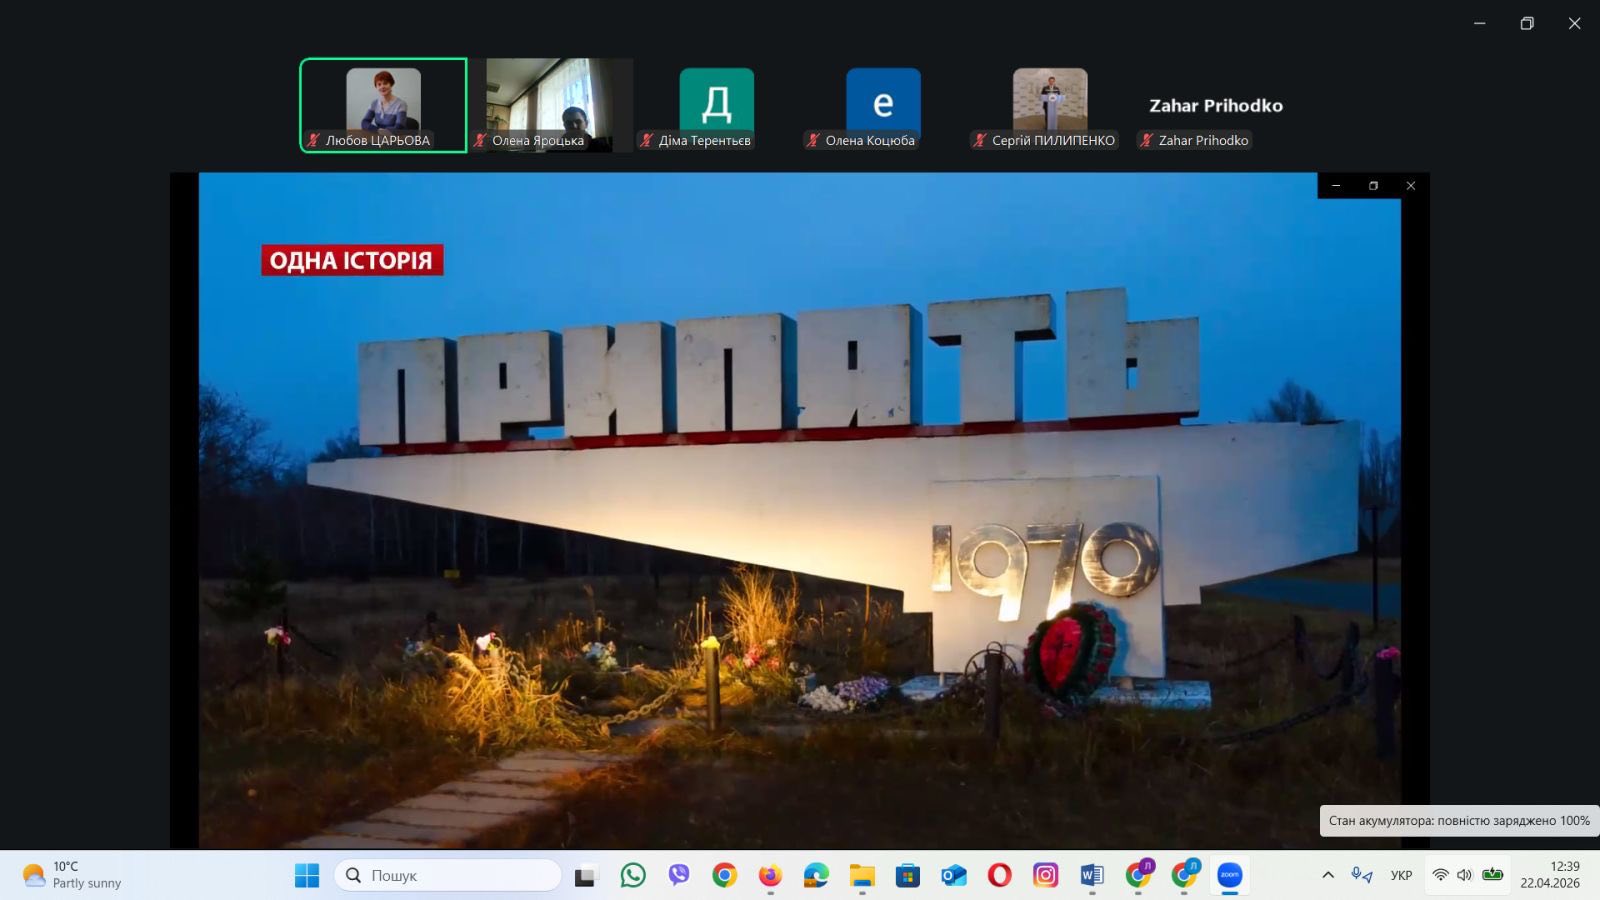Click the Zoom icon in the taskbar
Viewport: 1600px width, 900px height.
(1229, 876)
